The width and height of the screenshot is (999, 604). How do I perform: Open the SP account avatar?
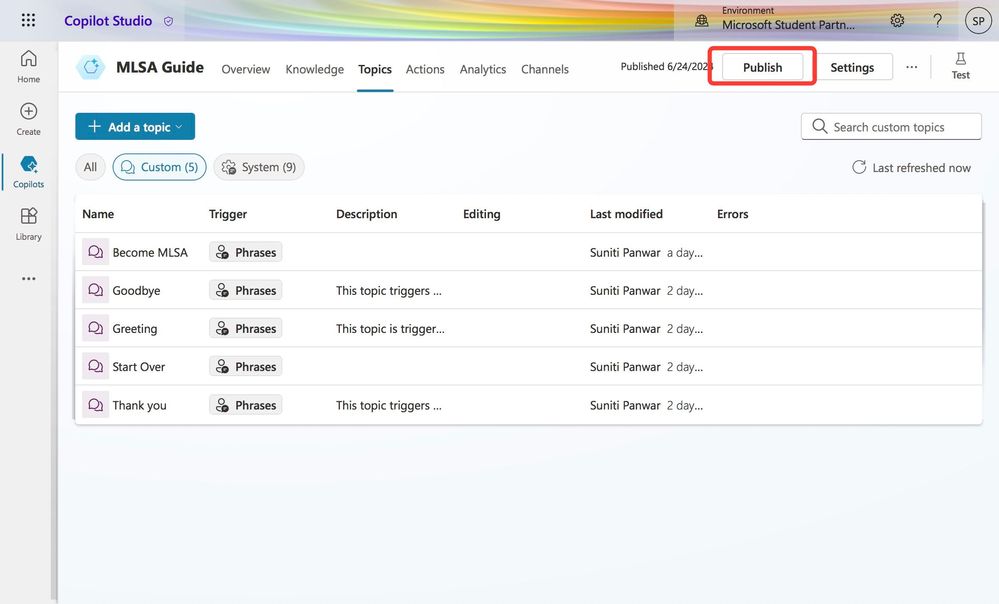[x=978, y=21]
